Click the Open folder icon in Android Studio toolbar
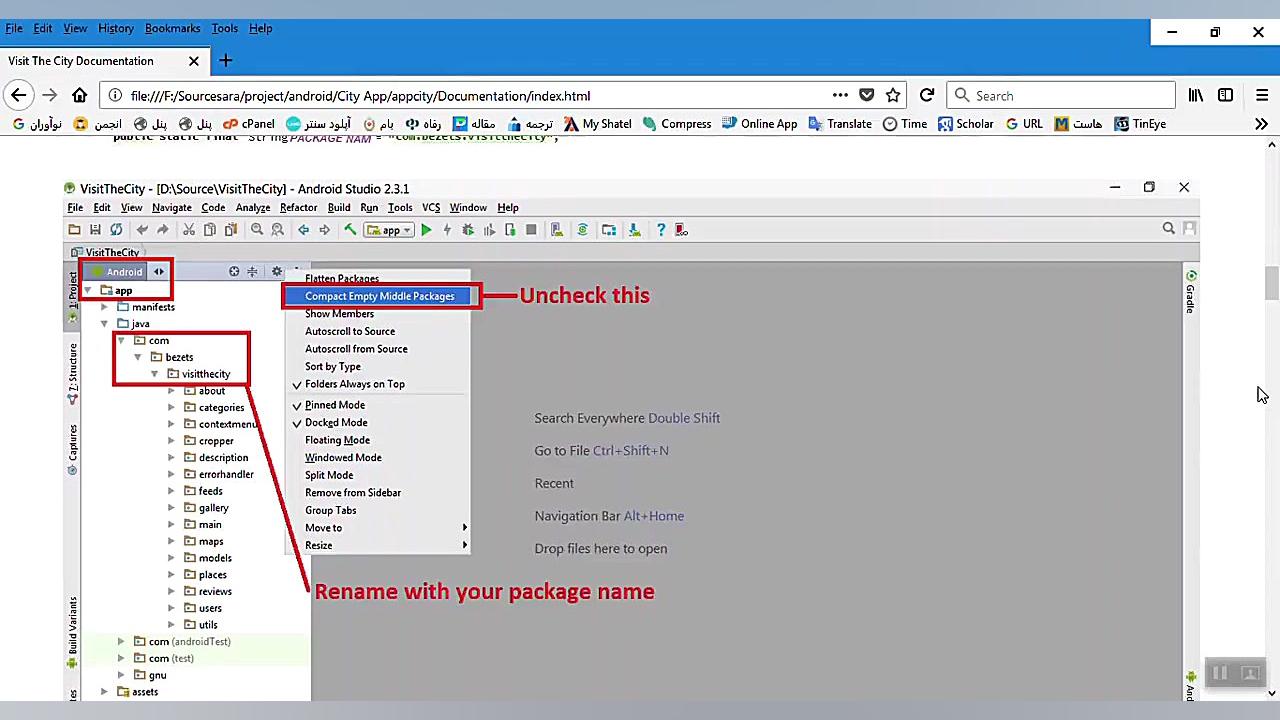 coord(74,230)
